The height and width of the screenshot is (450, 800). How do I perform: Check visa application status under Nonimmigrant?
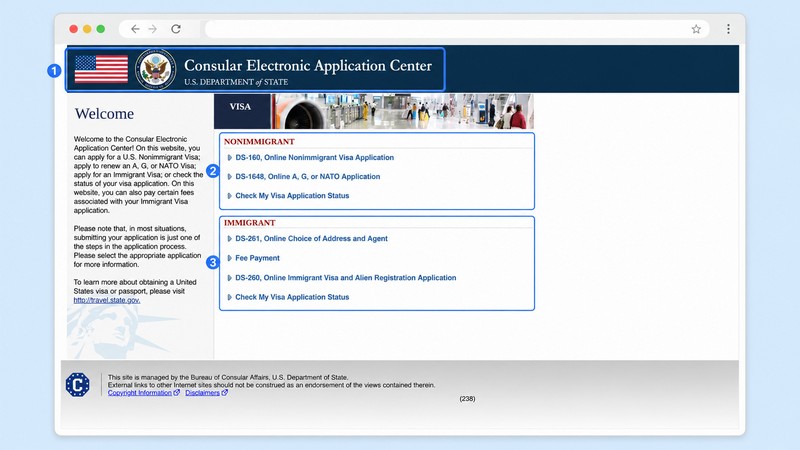(292, 195)
